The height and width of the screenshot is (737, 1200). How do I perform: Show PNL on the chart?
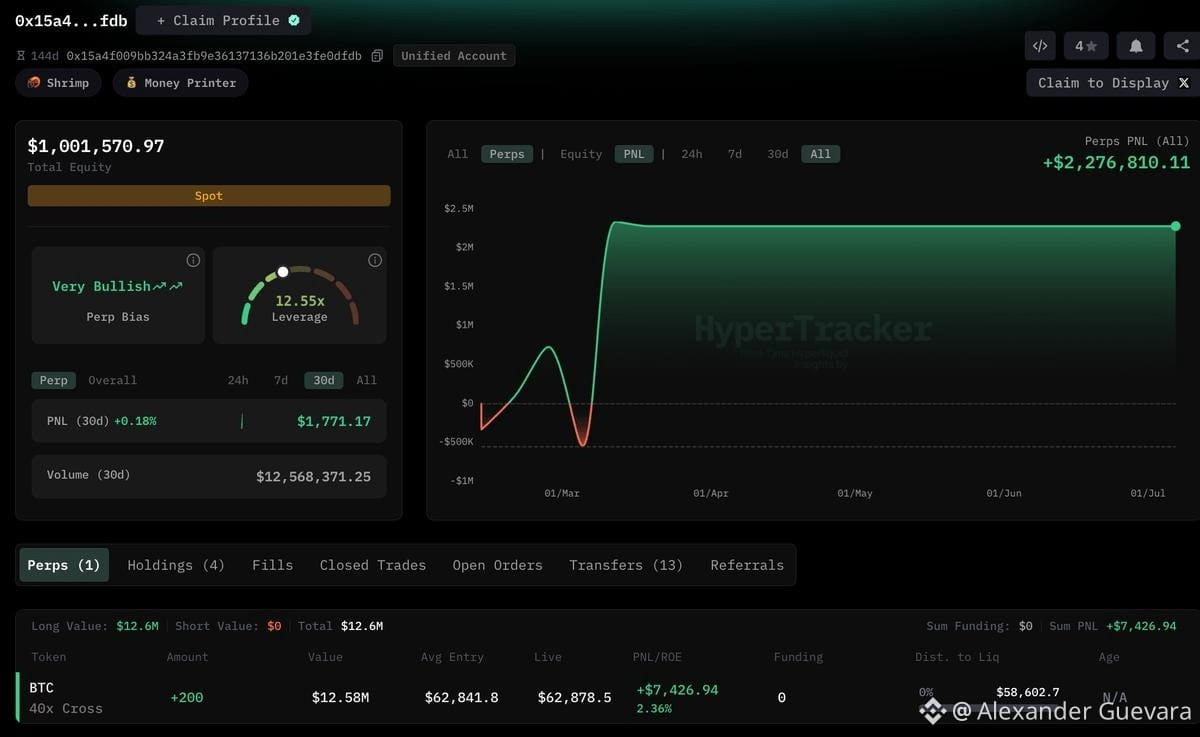pos(634,154)
